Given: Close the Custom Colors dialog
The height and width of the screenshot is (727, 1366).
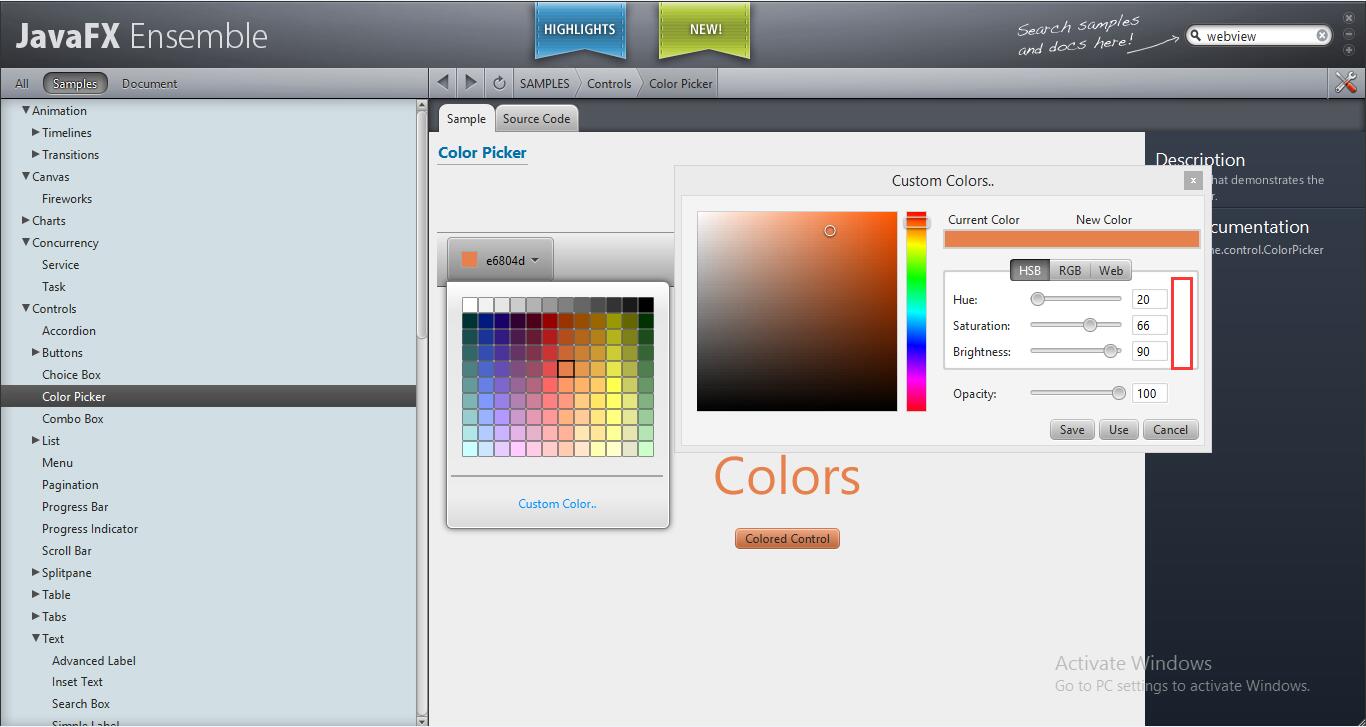Looking at the screenshot, I should (x=1192, y=180).
